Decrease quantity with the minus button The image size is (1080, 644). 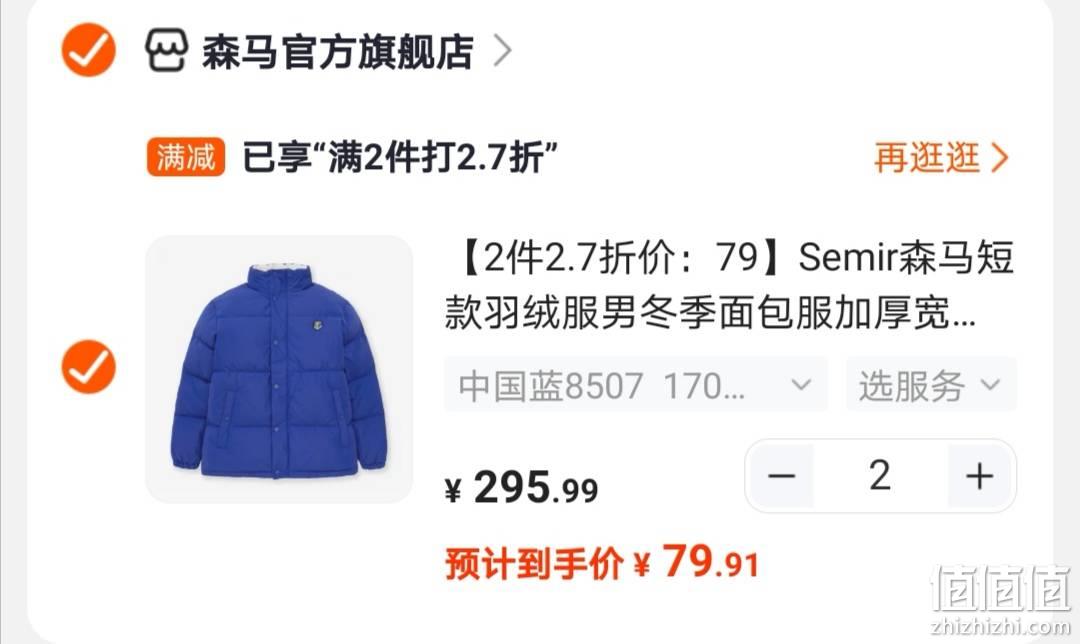[782, 476]
